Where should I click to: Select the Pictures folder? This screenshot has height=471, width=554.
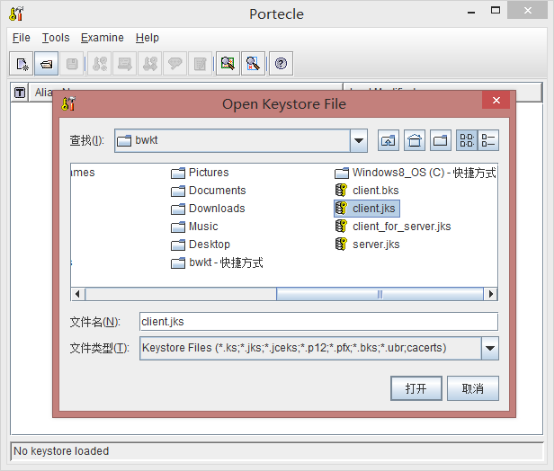click(x=200, y=172)
